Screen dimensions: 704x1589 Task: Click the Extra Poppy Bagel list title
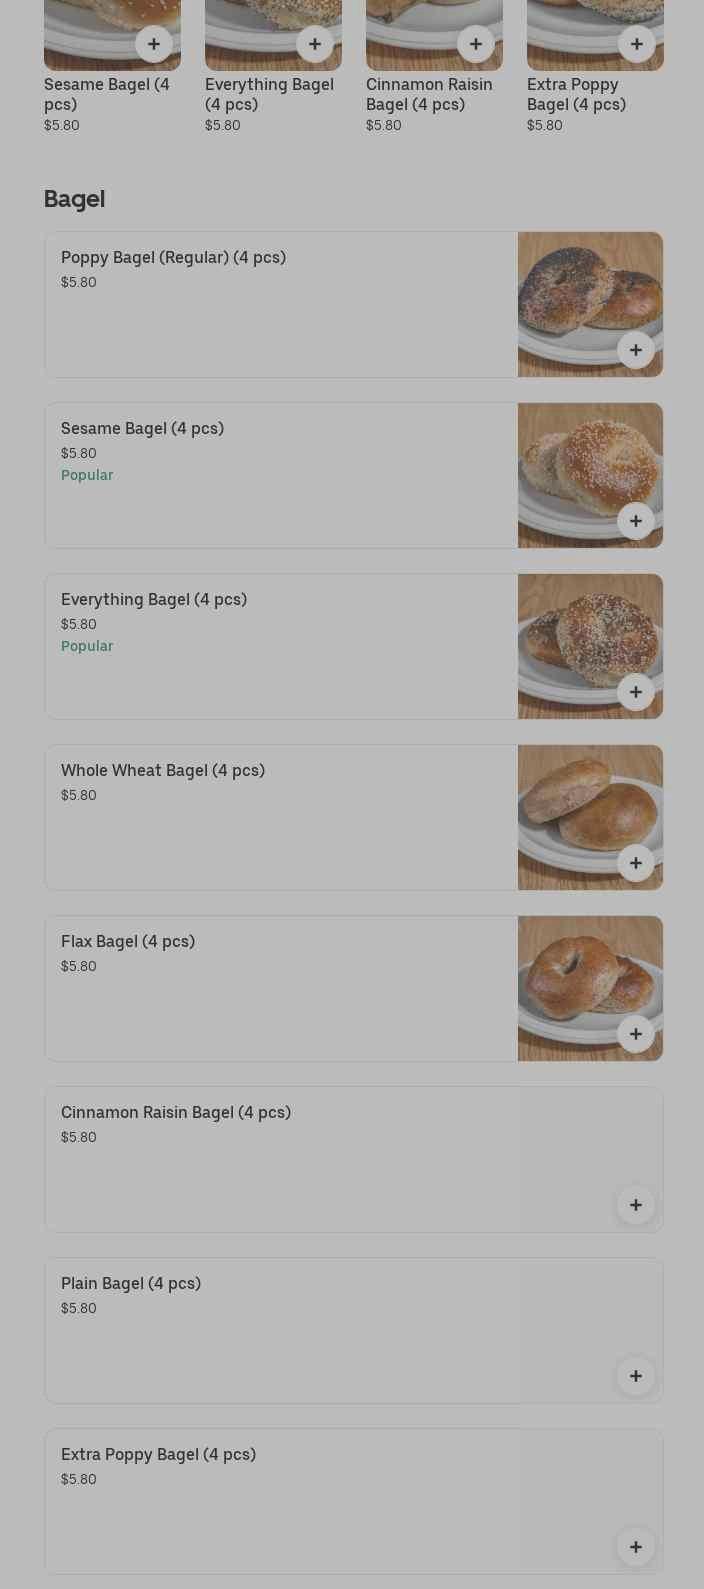(x=158, y=1455)
